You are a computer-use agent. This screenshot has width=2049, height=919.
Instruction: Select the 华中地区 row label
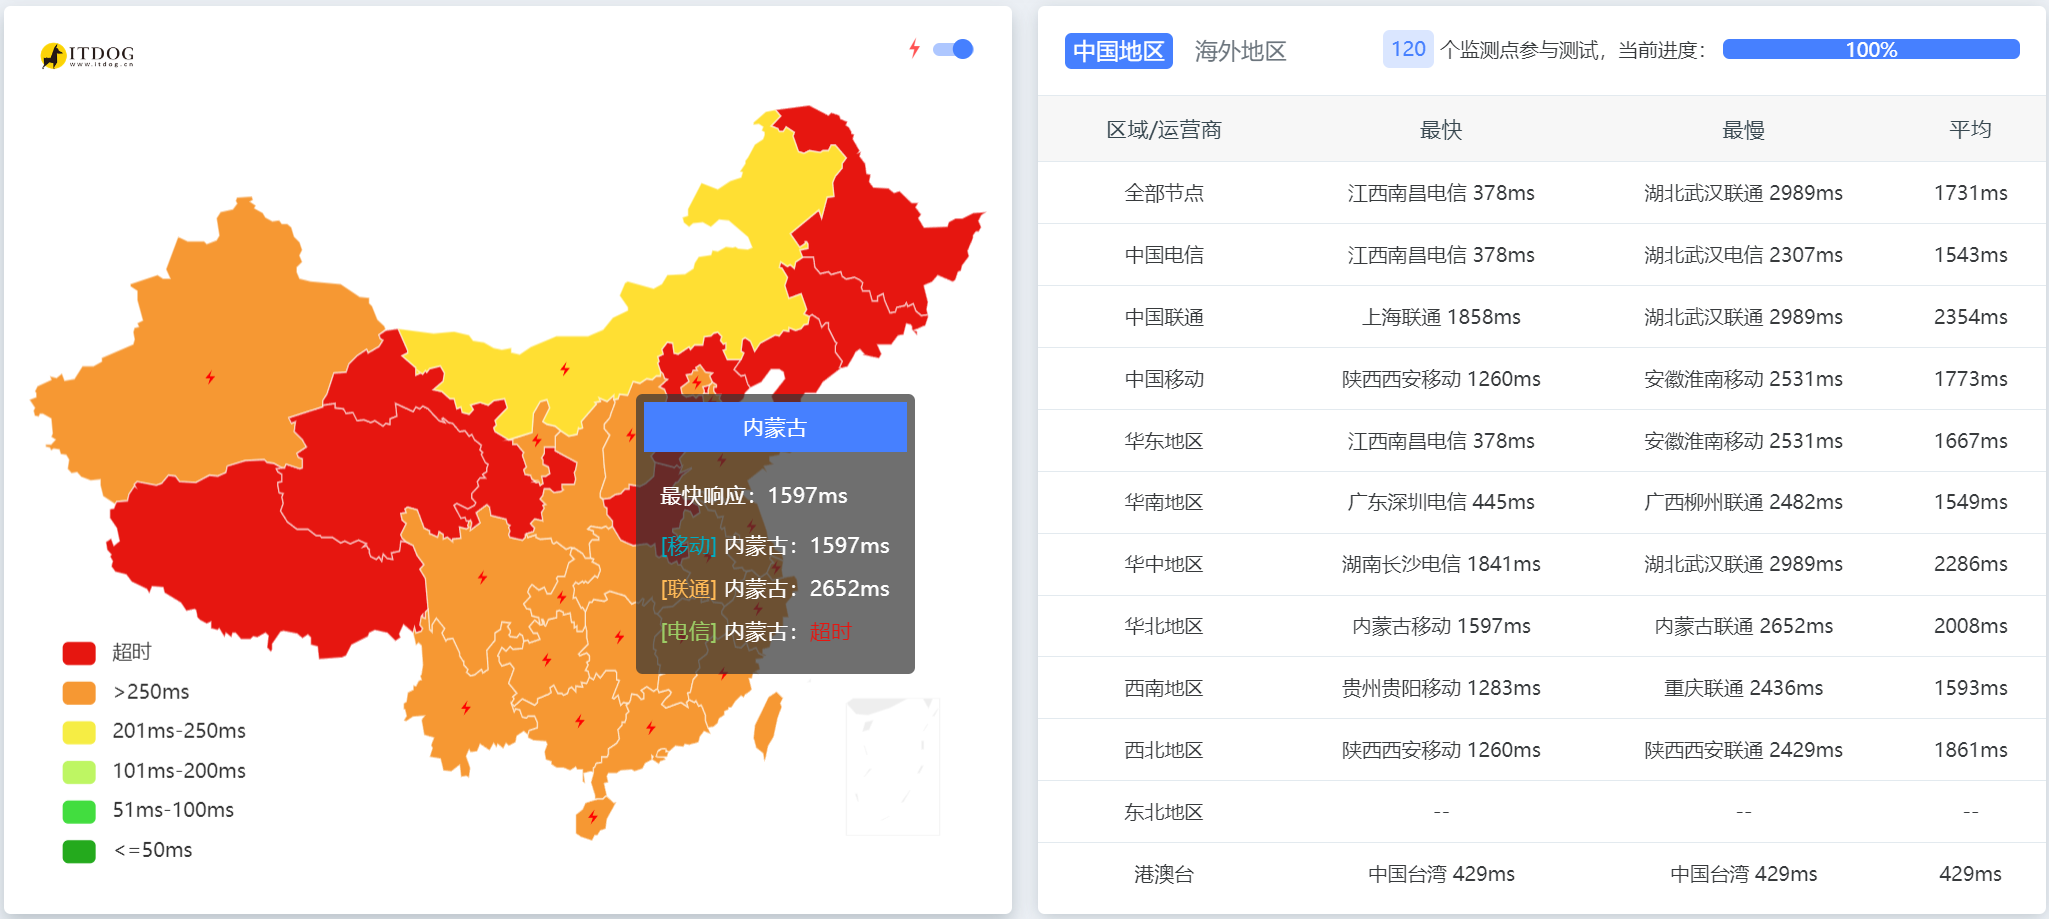pyautogui.click(x=1164, y=564)
